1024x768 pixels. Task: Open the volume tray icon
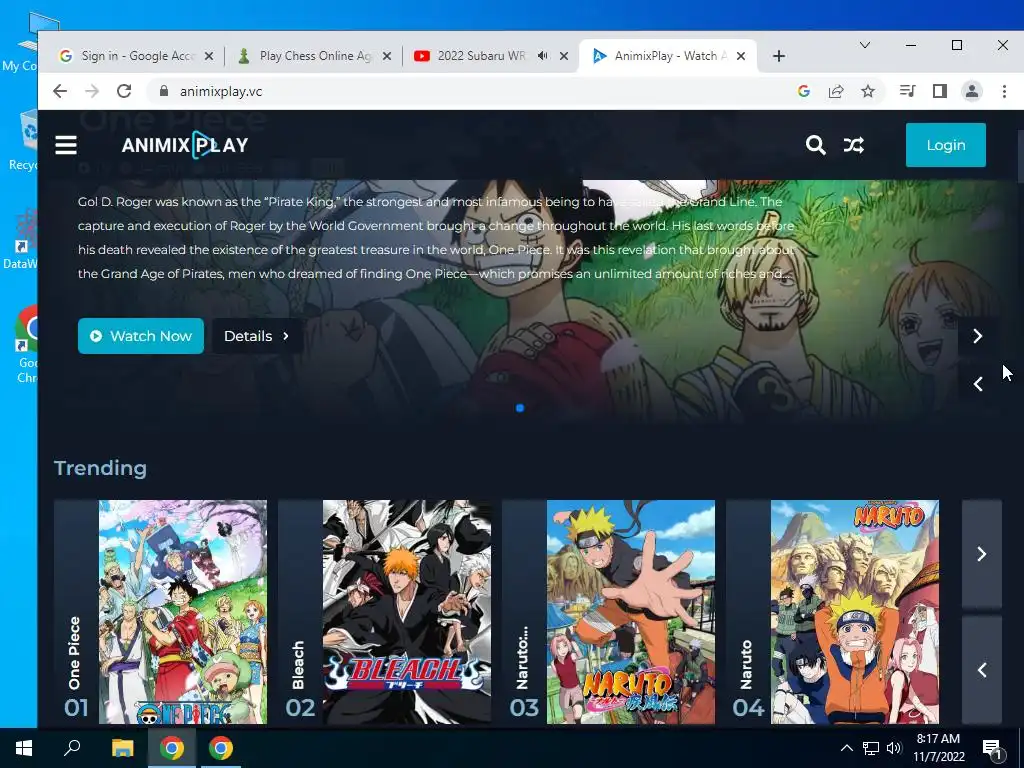point(893,748)
